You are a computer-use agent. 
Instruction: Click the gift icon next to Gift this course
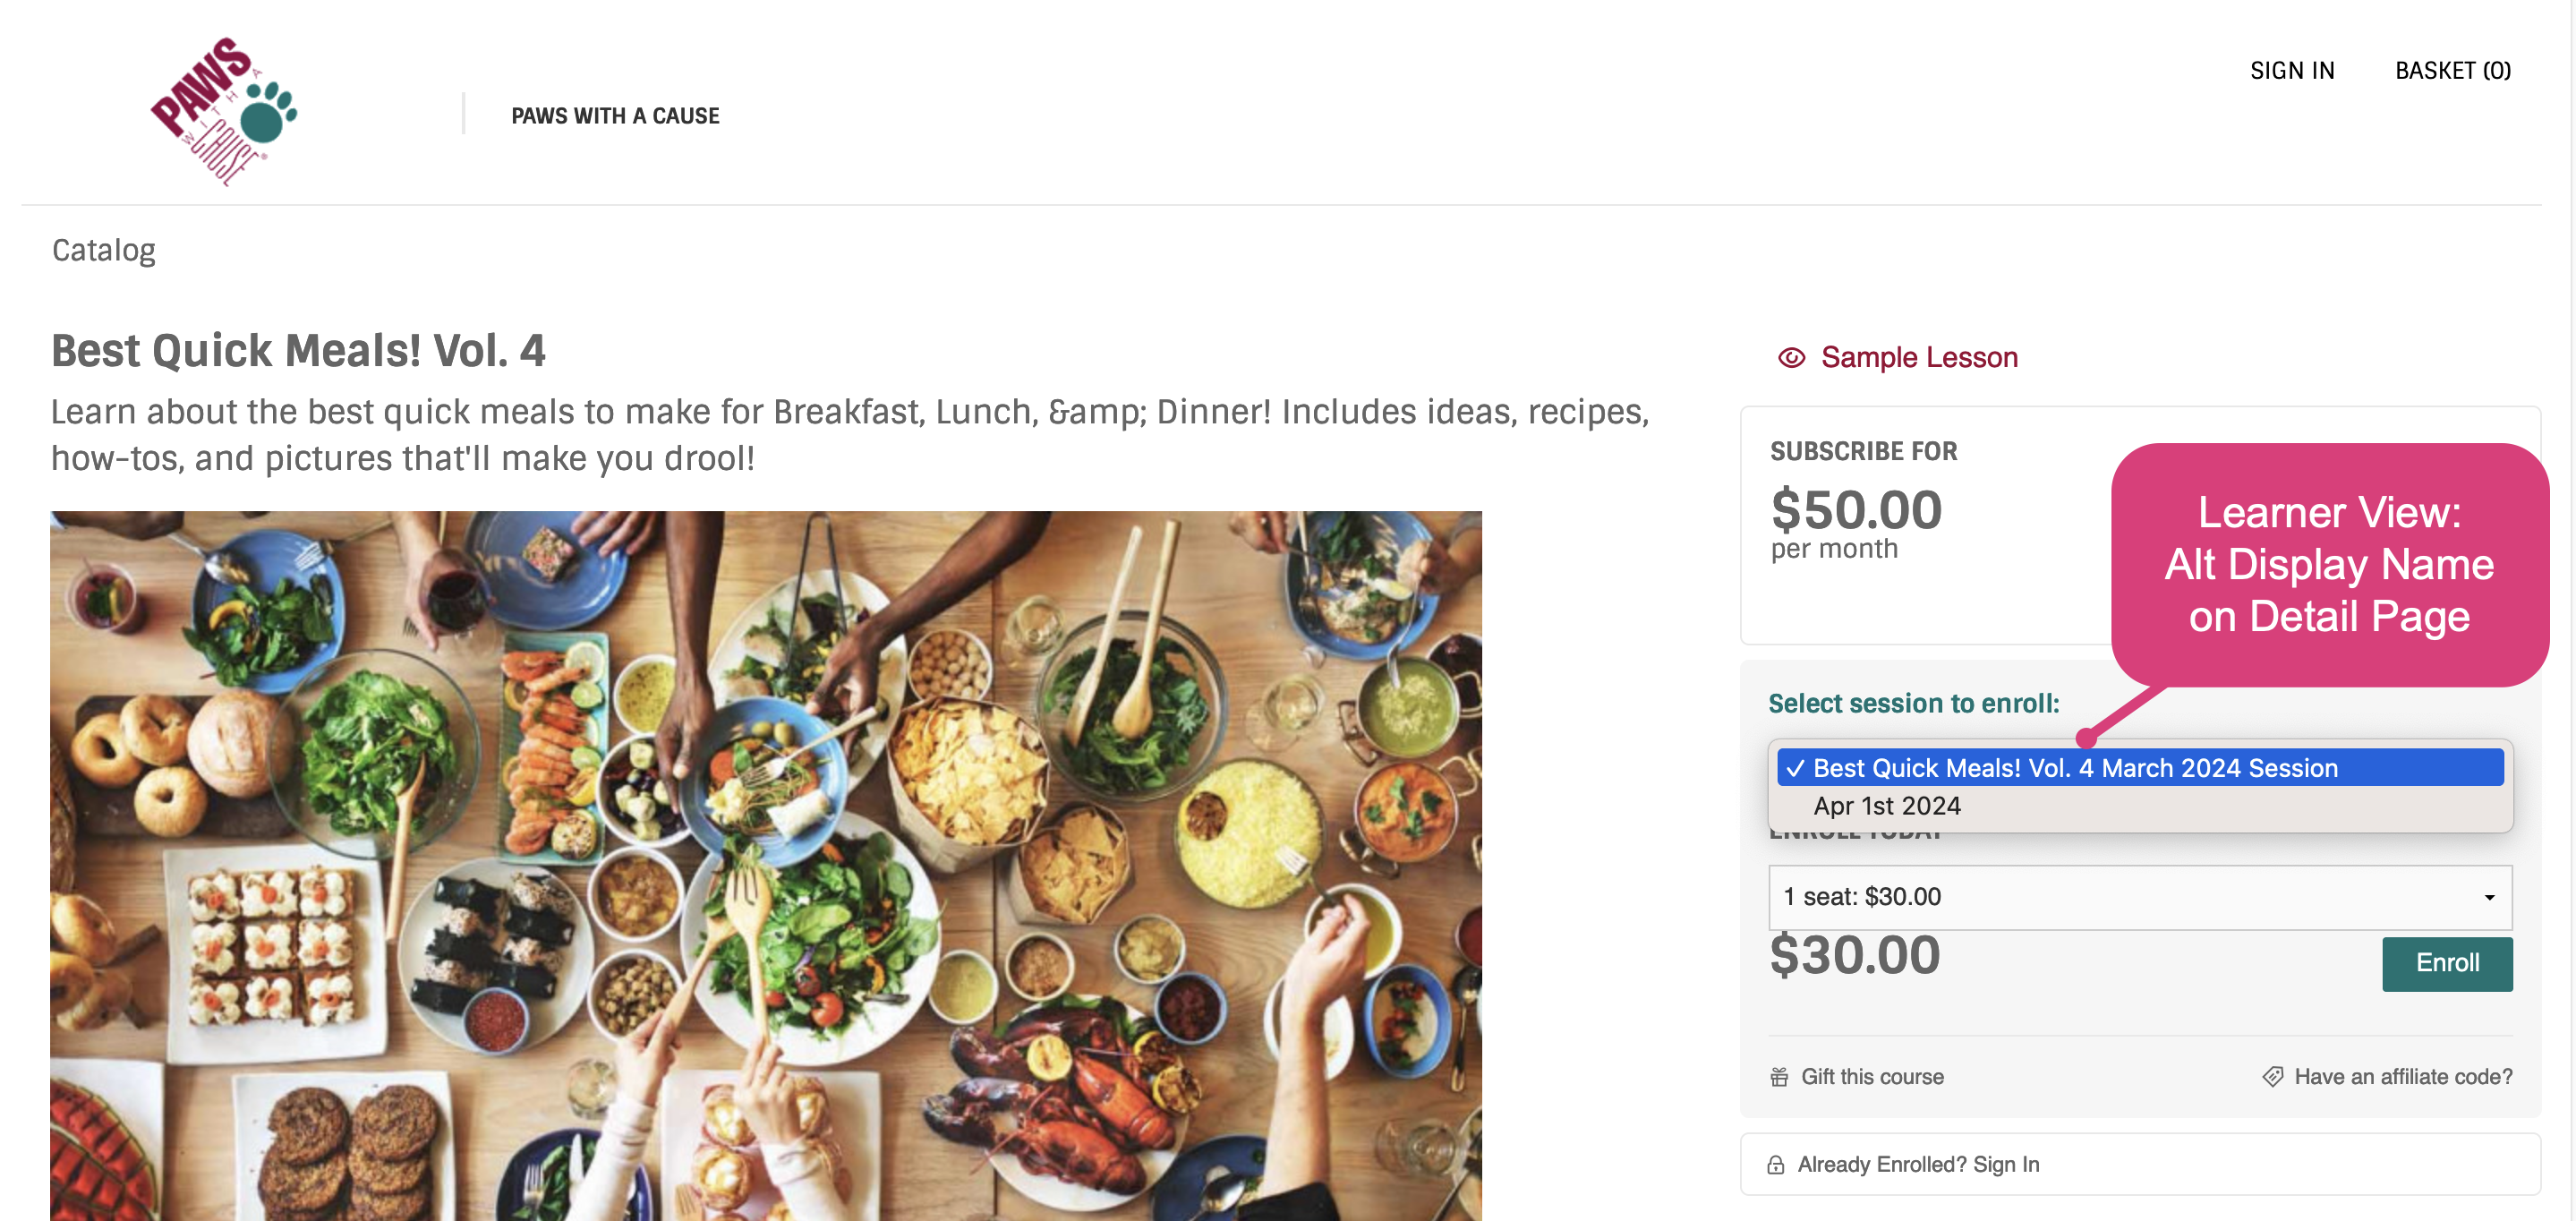click(x=1779, y=1077)
